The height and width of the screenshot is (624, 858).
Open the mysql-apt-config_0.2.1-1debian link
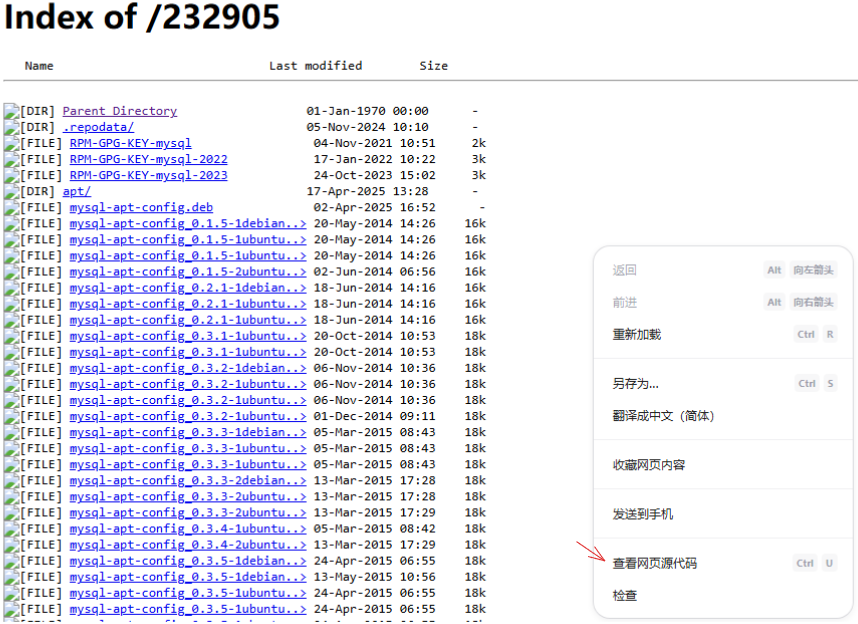point(188,288)
